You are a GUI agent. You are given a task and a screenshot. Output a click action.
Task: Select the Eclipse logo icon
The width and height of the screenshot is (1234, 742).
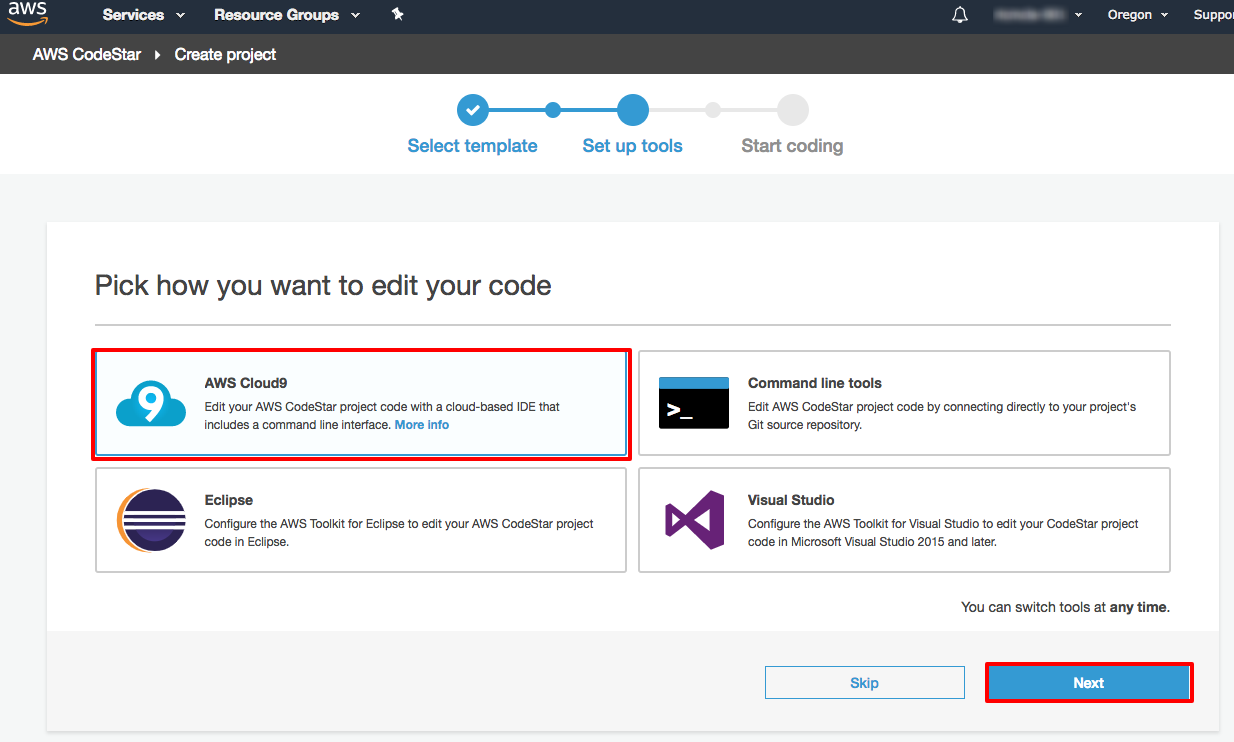pyautogui.click(x=151, y=520)
